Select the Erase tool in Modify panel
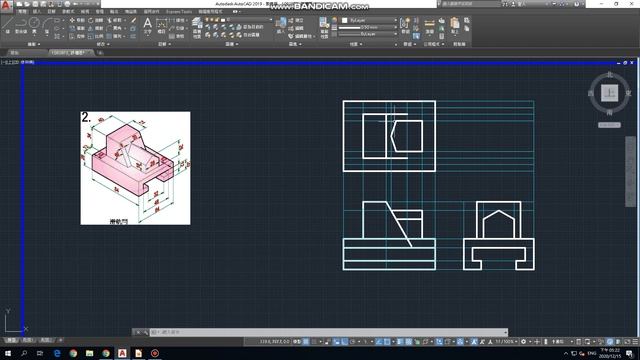The height and width of the screenshot is (360, 640). (x=133, y=20)
